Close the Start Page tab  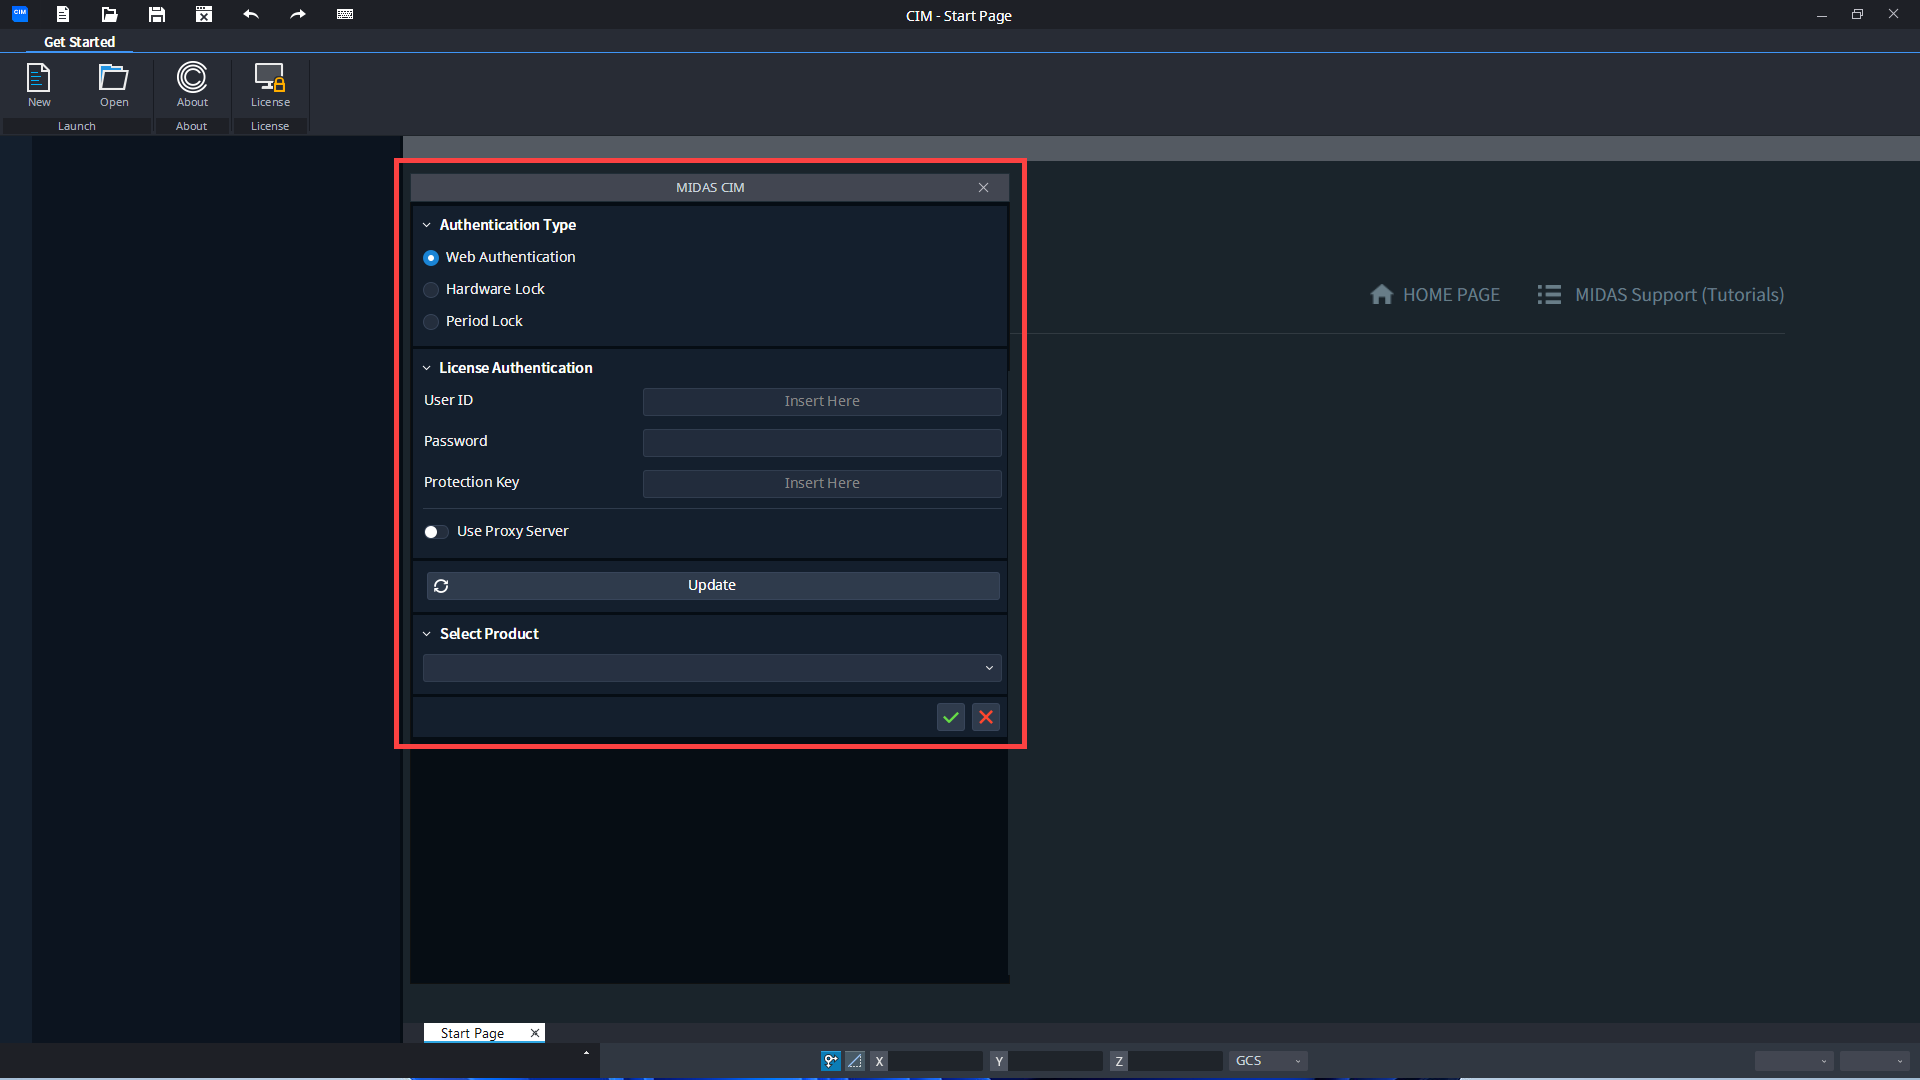click(x=535, y=1033)
